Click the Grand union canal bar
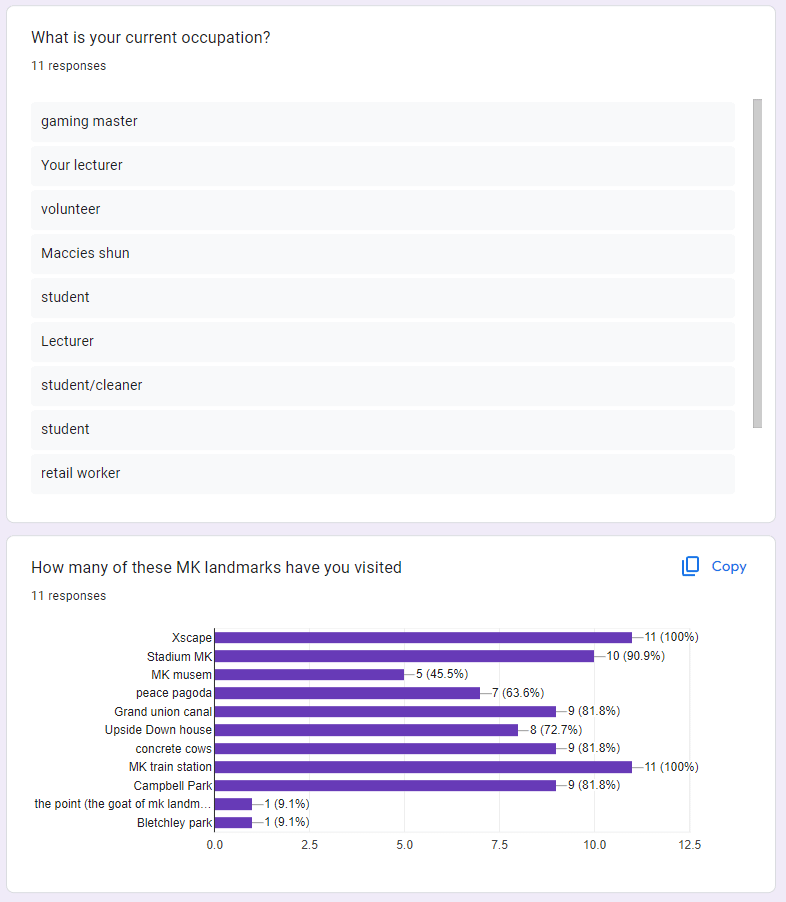 click(x=385, y=711)
